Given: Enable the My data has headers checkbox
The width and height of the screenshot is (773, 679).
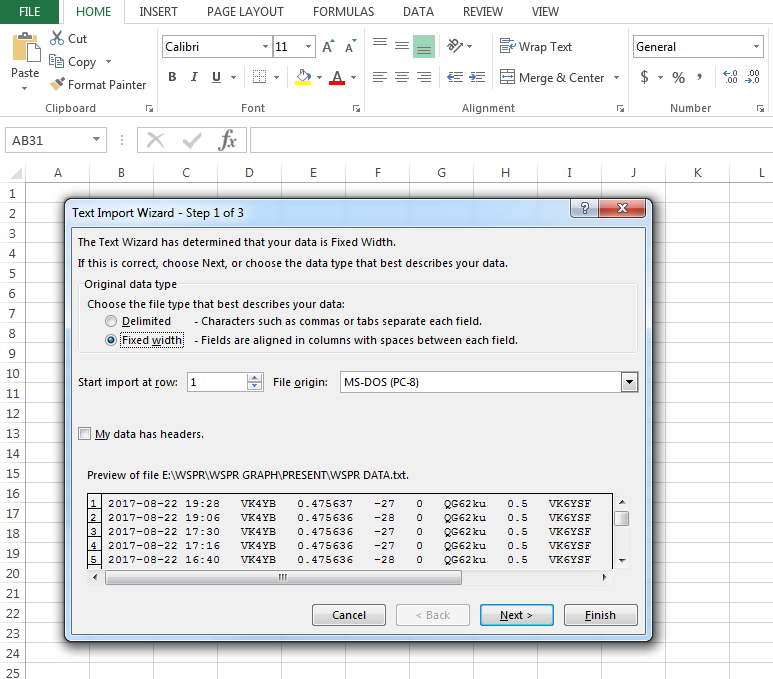Looking at the screenshot, I should pos(85,434).
